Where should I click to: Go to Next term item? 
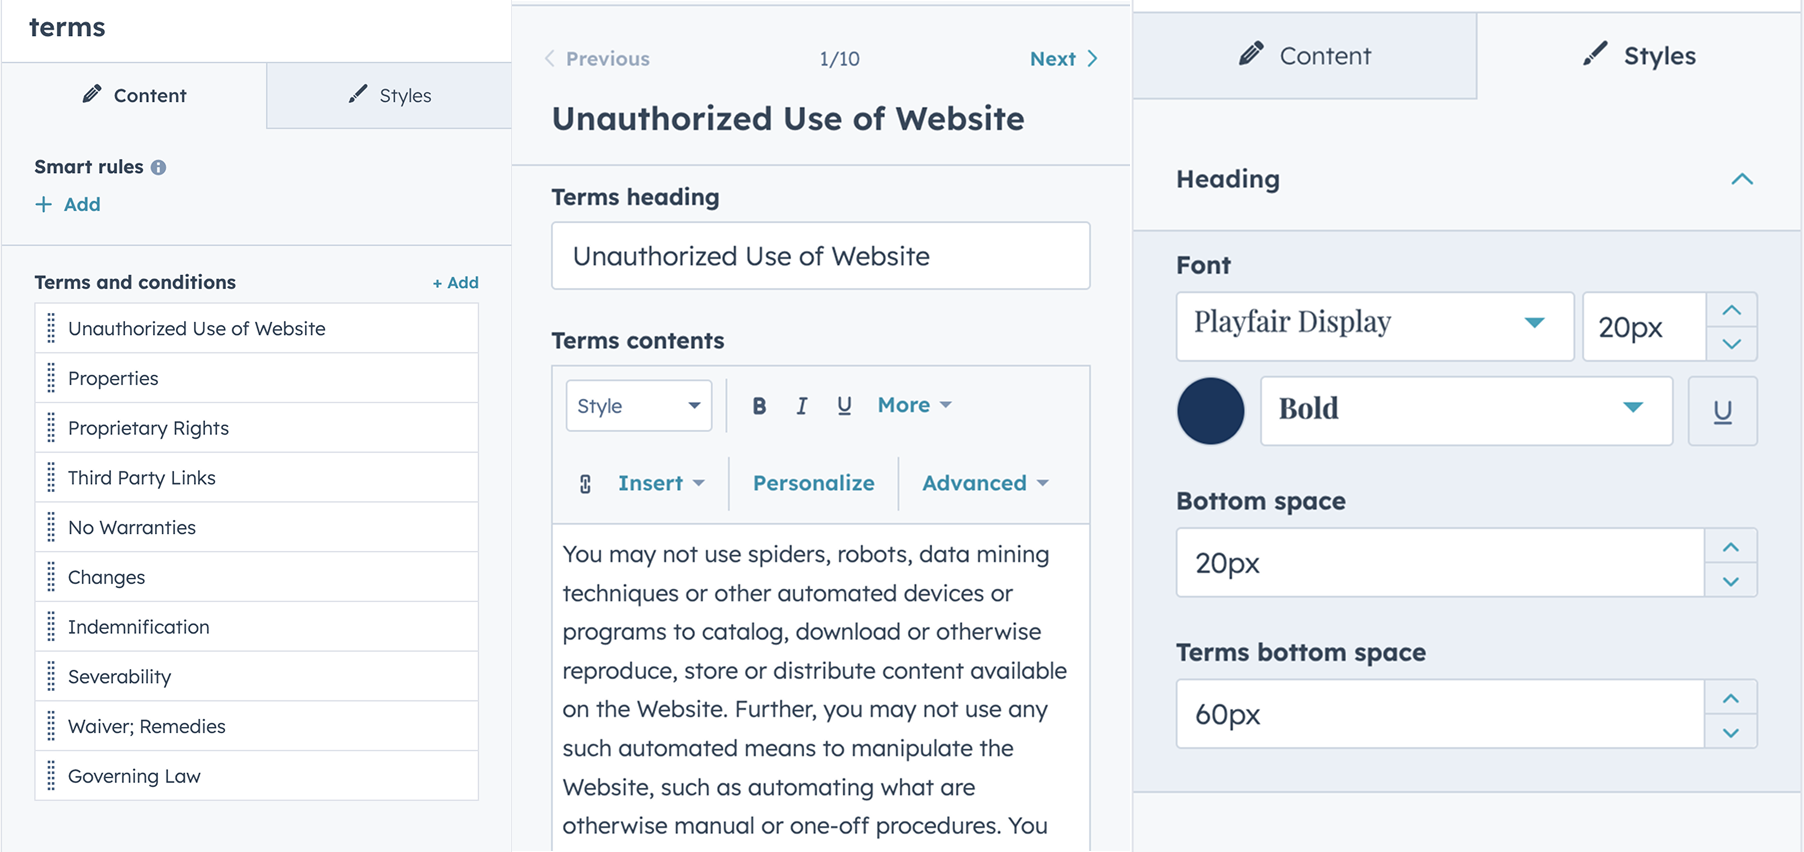pos(1064,59)
